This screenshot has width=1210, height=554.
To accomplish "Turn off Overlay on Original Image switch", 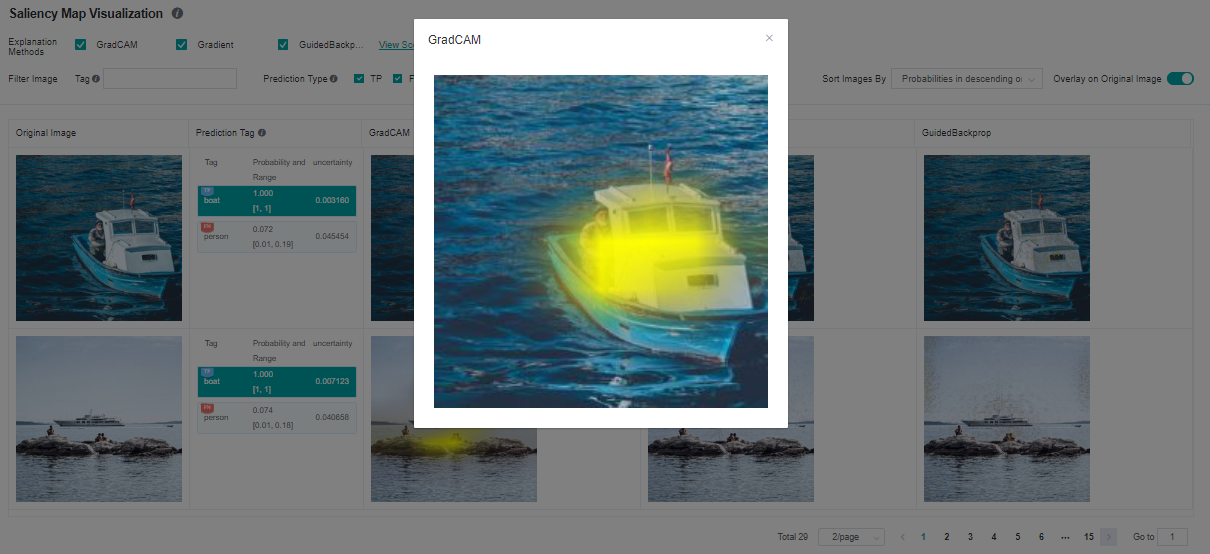I will pos(1180,78).
